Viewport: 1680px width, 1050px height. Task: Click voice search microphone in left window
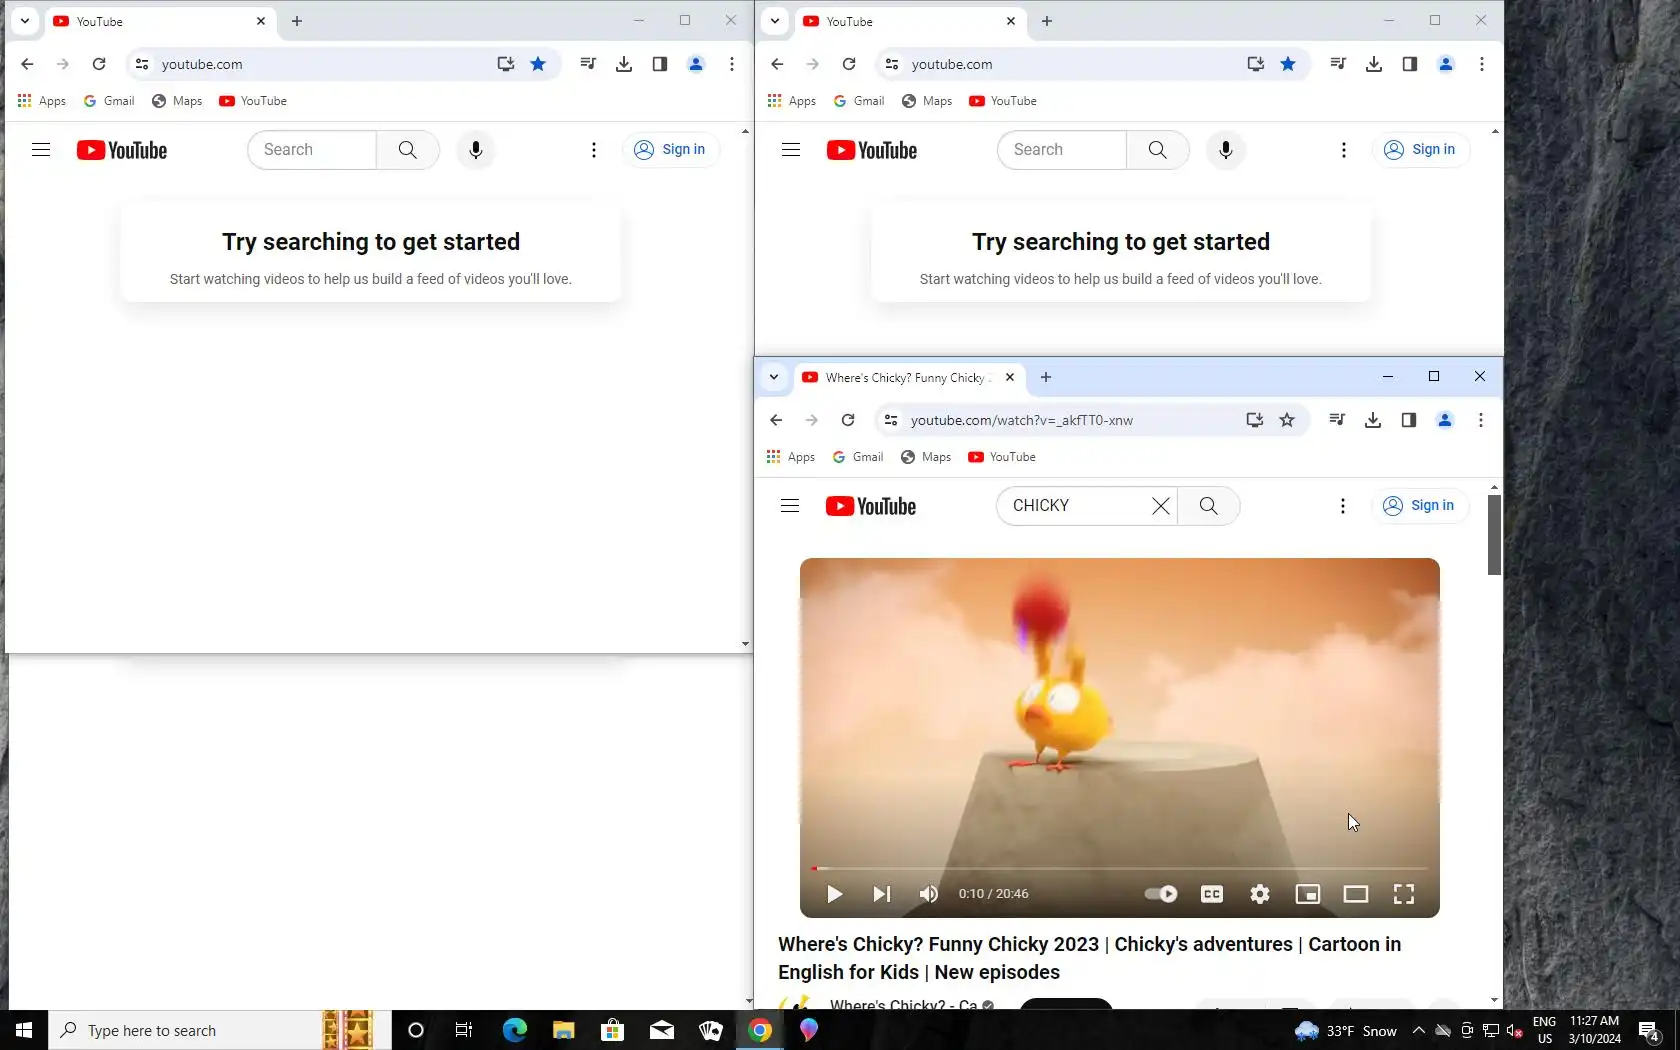pyautogui.click(x=476, y=150)
